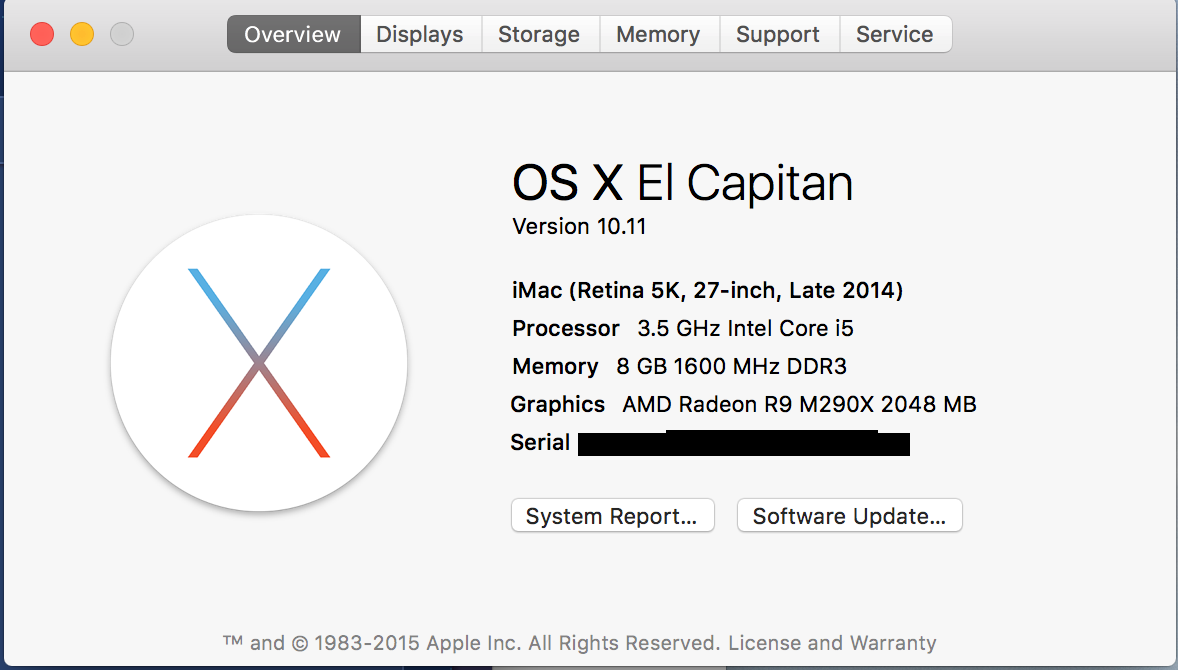
Task: Close the About This Mac window
Action: point(42,35)
